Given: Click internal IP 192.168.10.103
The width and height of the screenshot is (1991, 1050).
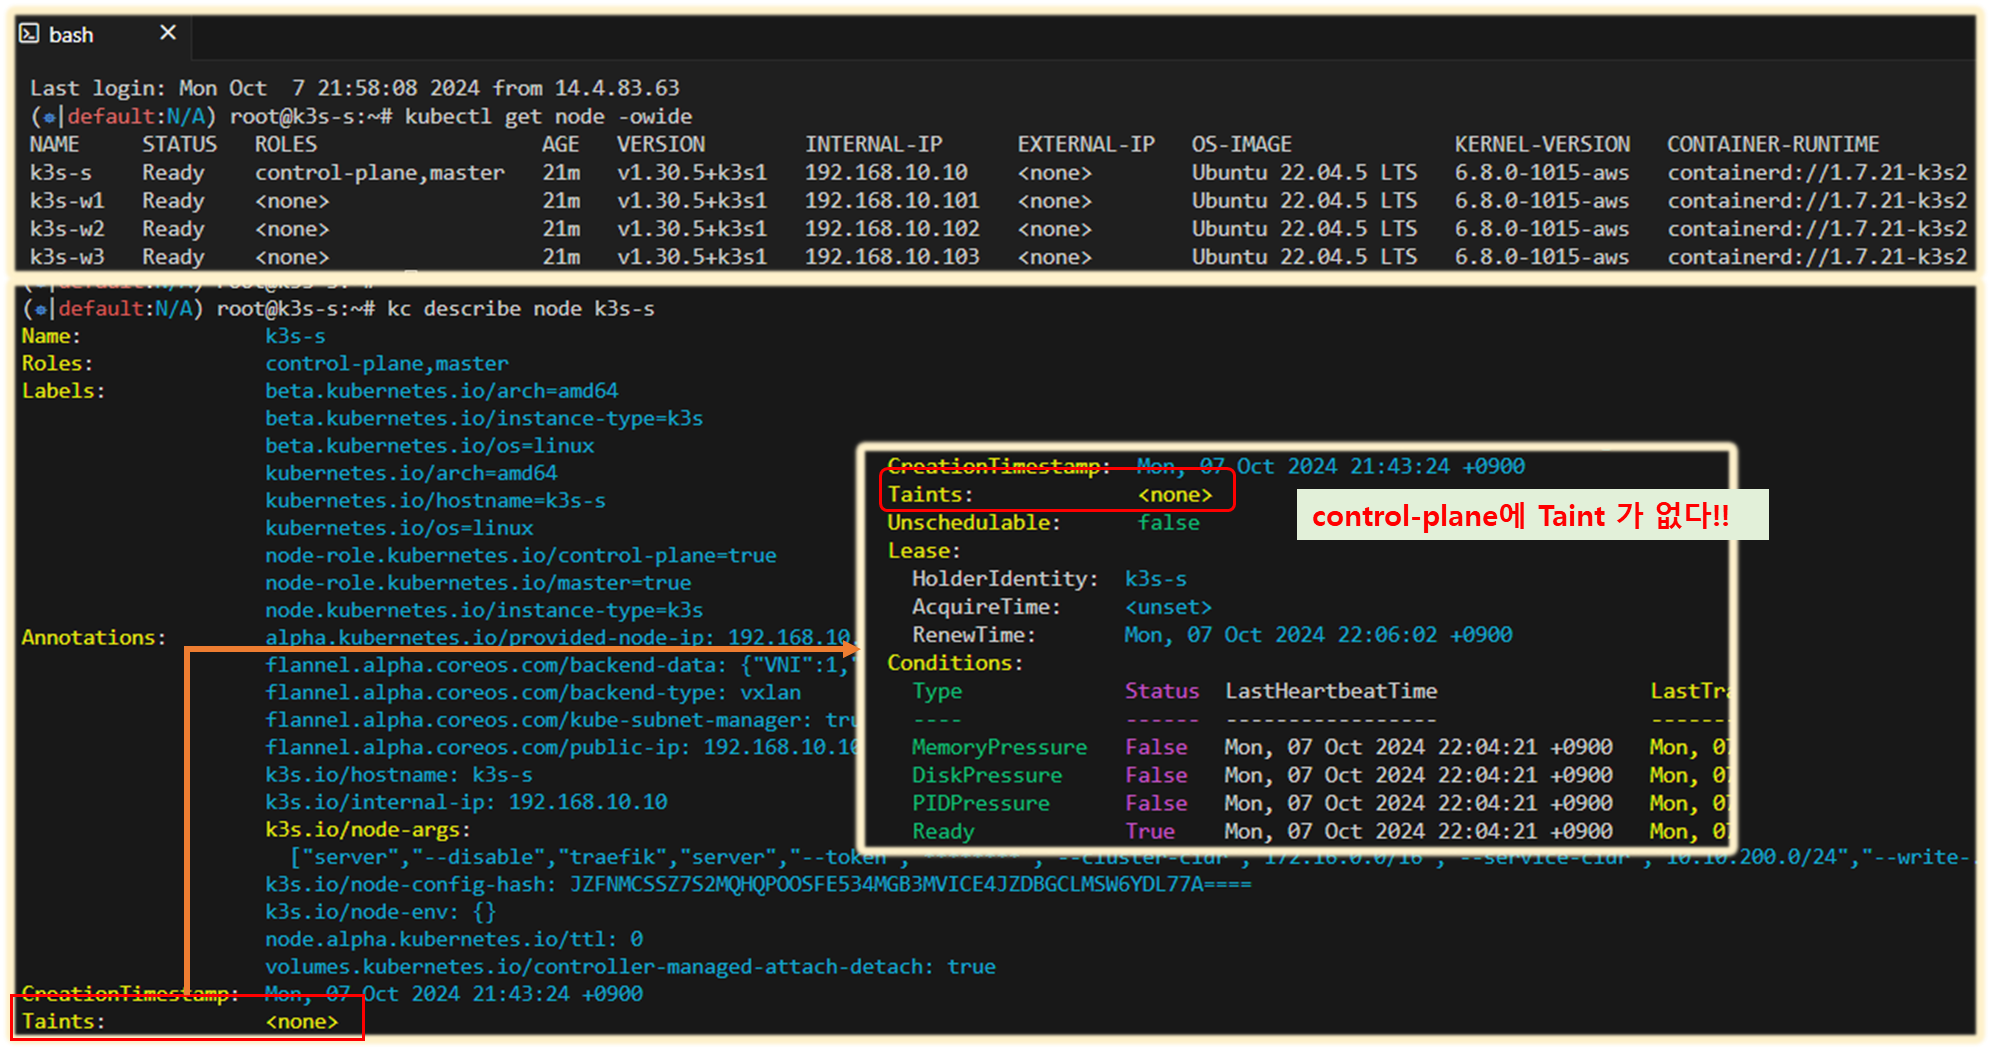Looking at the screenshot, I should [892, 257].
